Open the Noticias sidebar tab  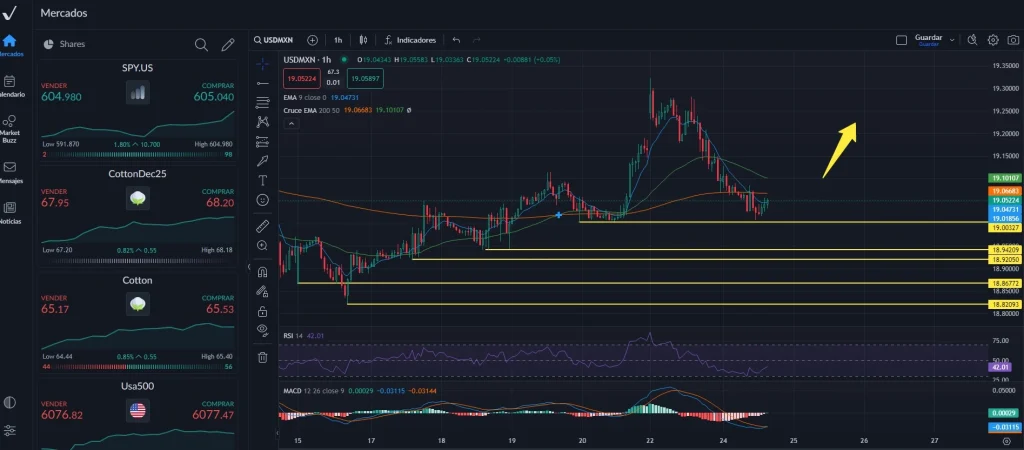click(10, 213)
